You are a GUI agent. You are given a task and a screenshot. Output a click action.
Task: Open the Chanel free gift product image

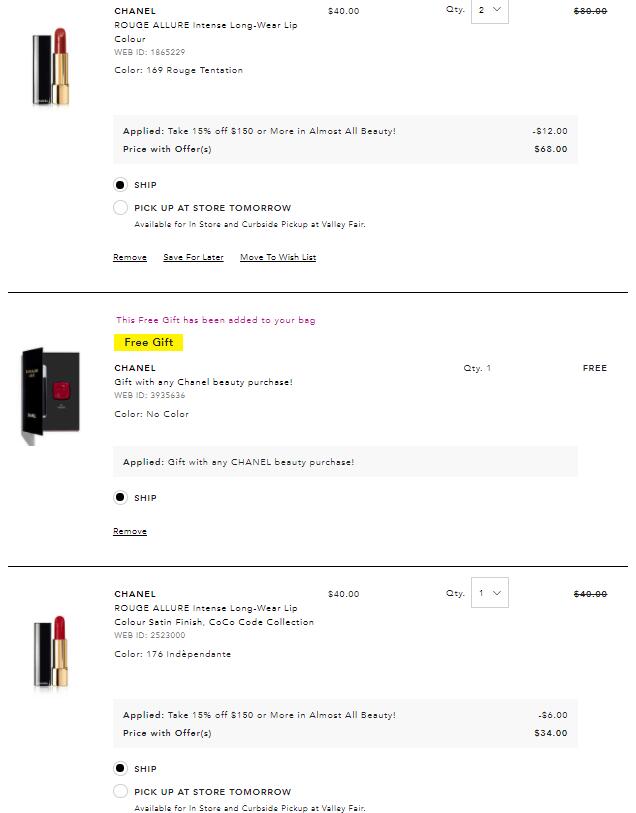[50, 397]
